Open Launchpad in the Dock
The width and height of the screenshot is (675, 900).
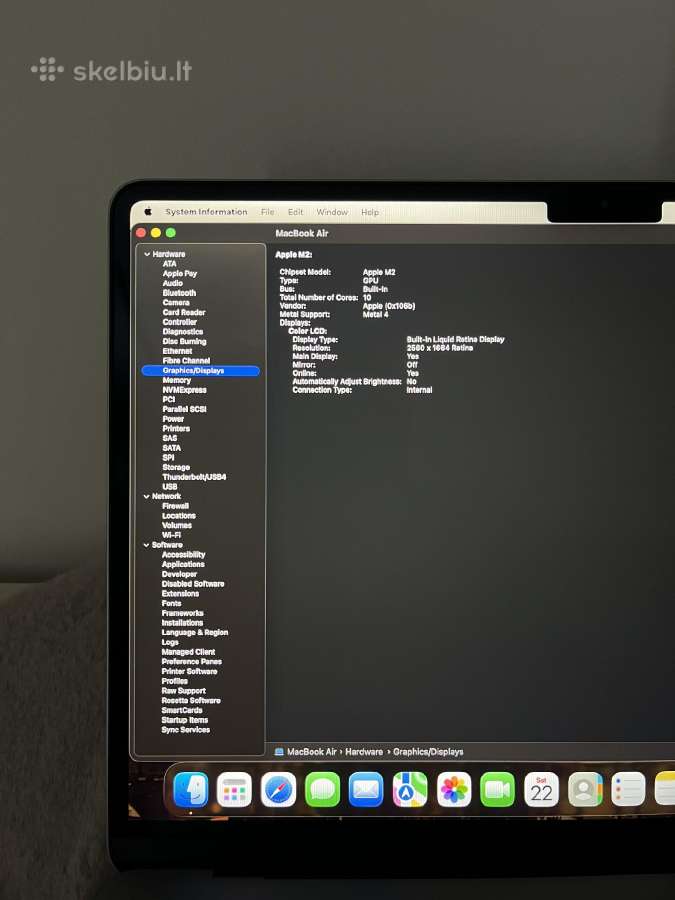coord(234,790)
